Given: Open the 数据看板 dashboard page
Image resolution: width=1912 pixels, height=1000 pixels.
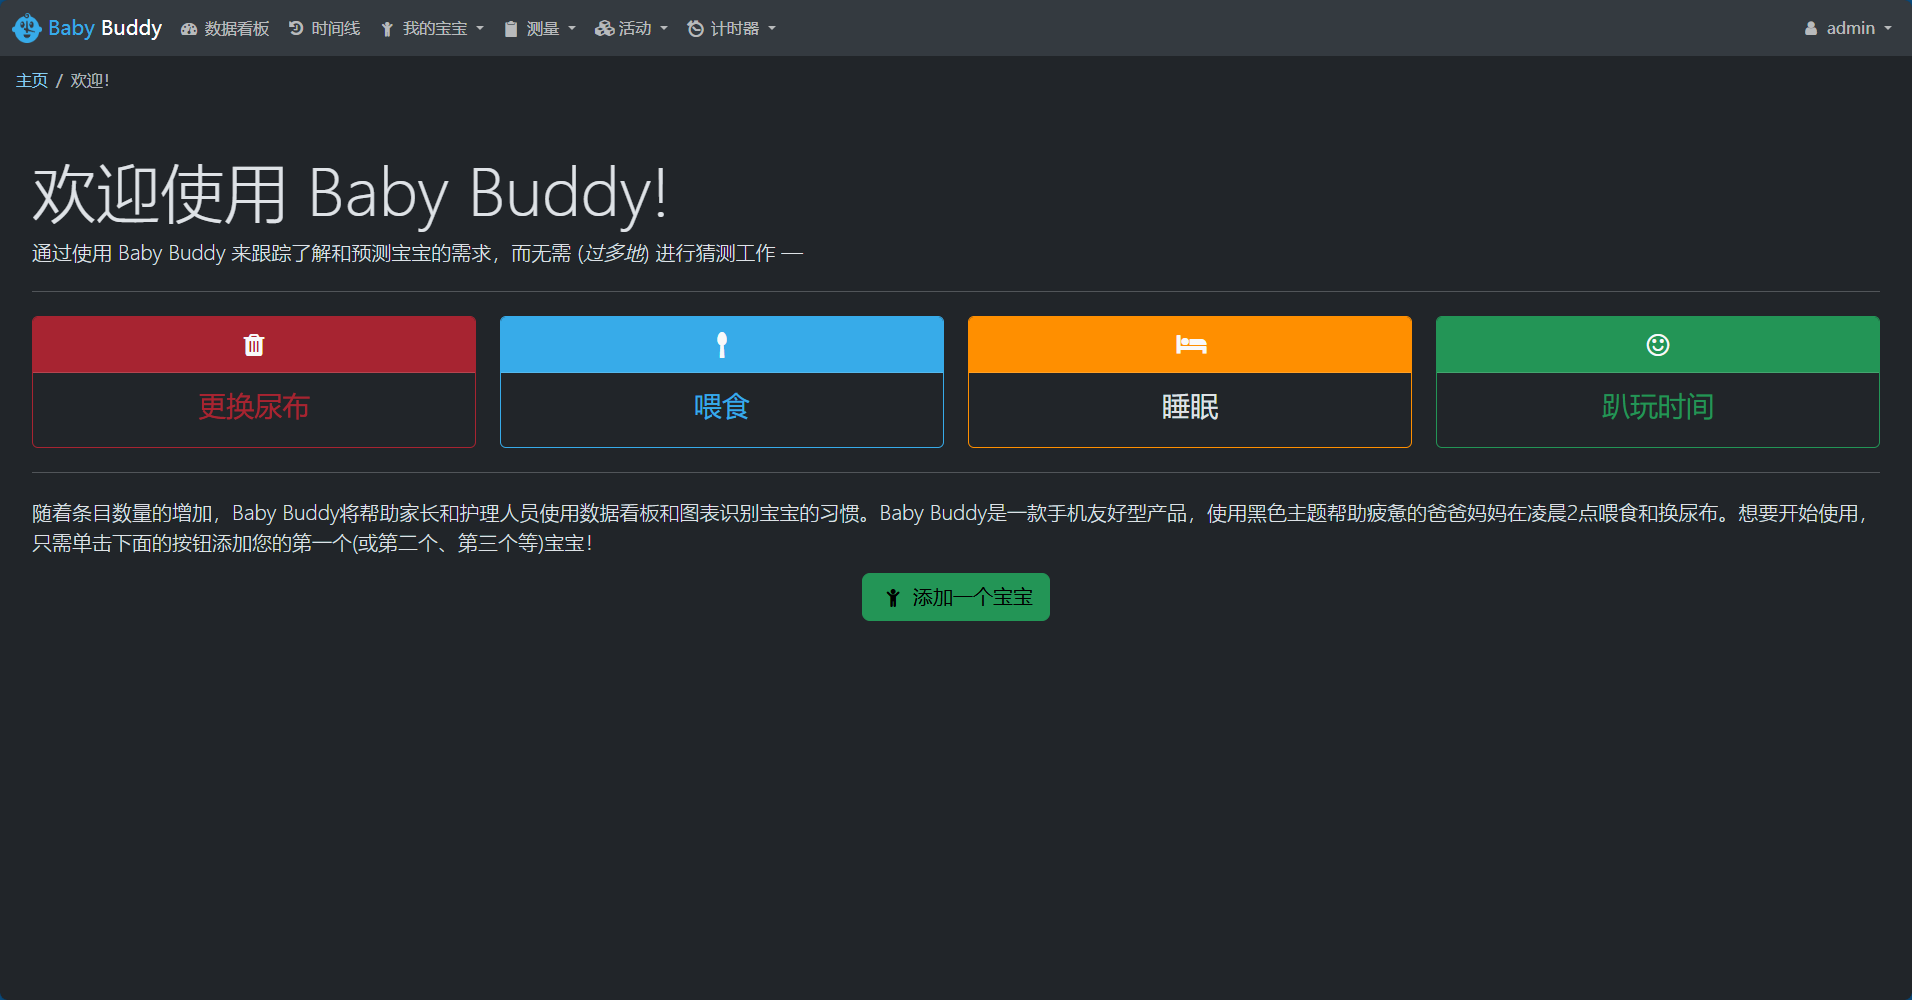Looking at the screenshot, I should tap(225, 29).
